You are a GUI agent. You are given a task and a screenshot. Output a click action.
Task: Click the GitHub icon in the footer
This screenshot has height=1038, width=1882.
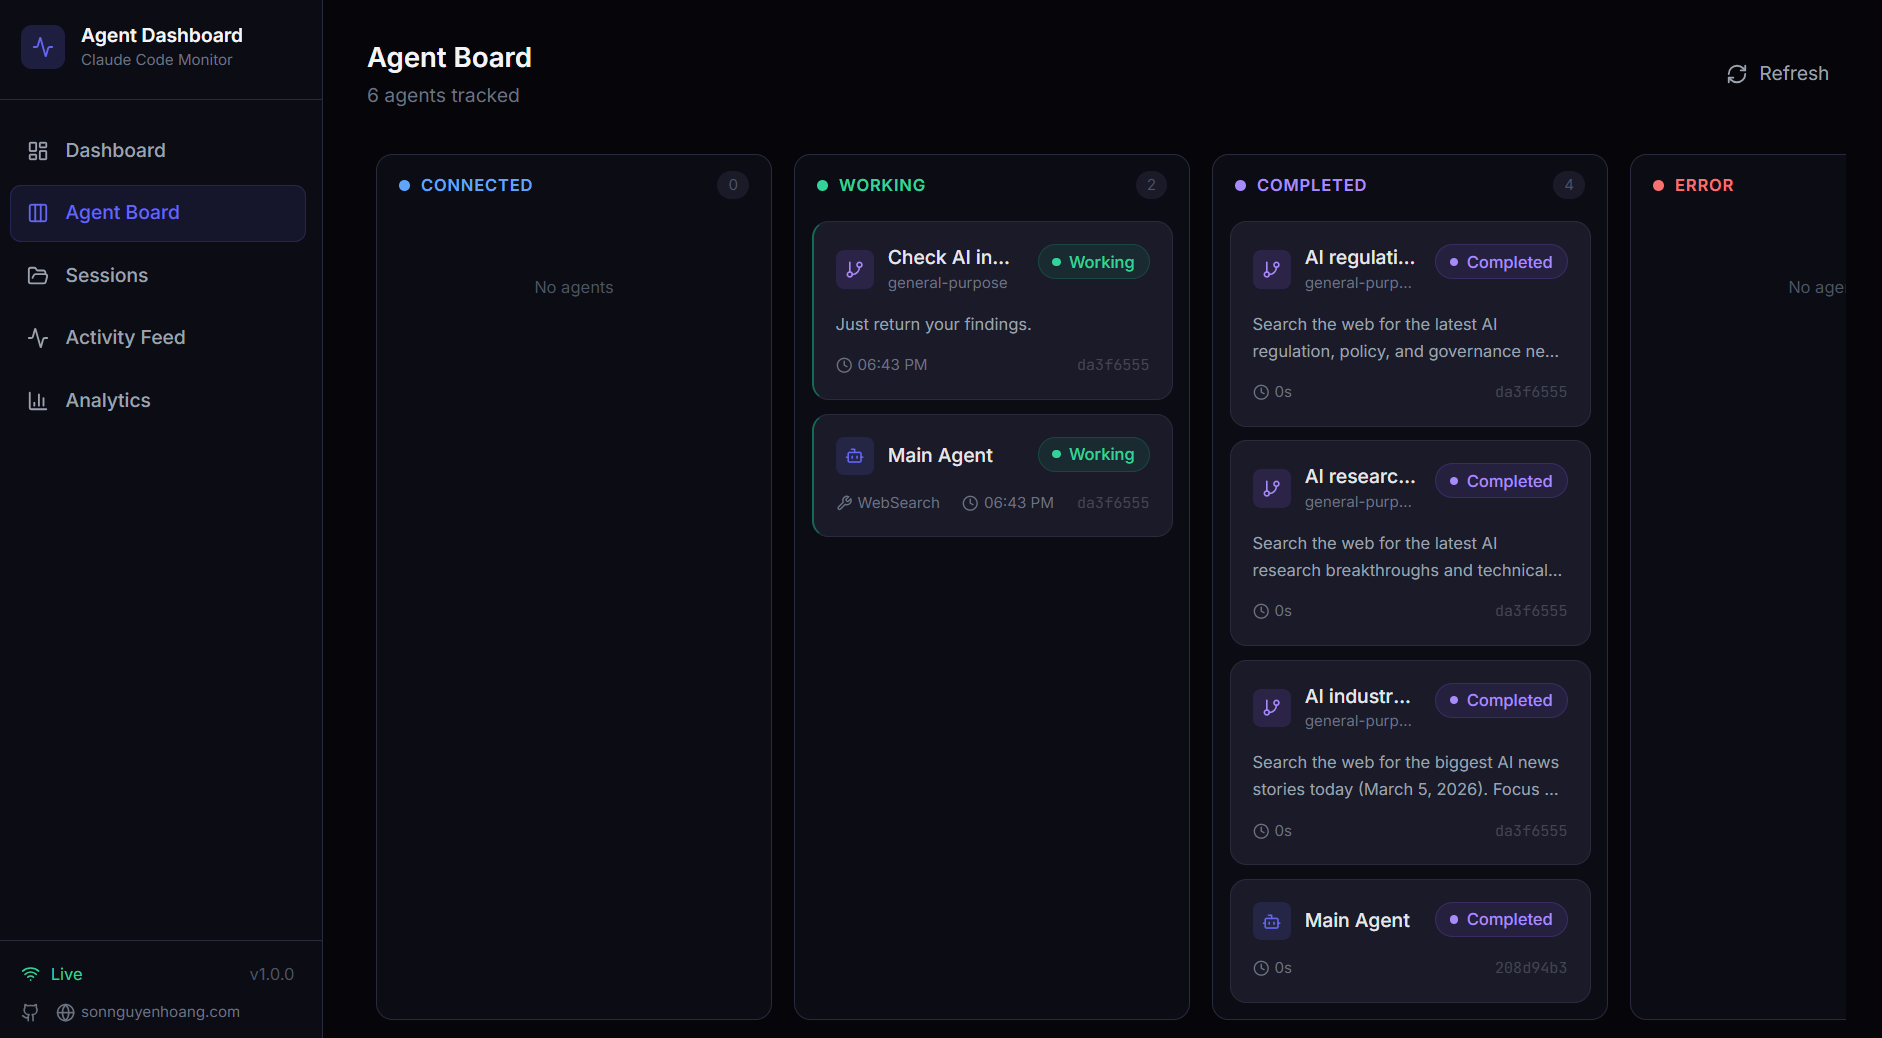tap(30, 1012)
